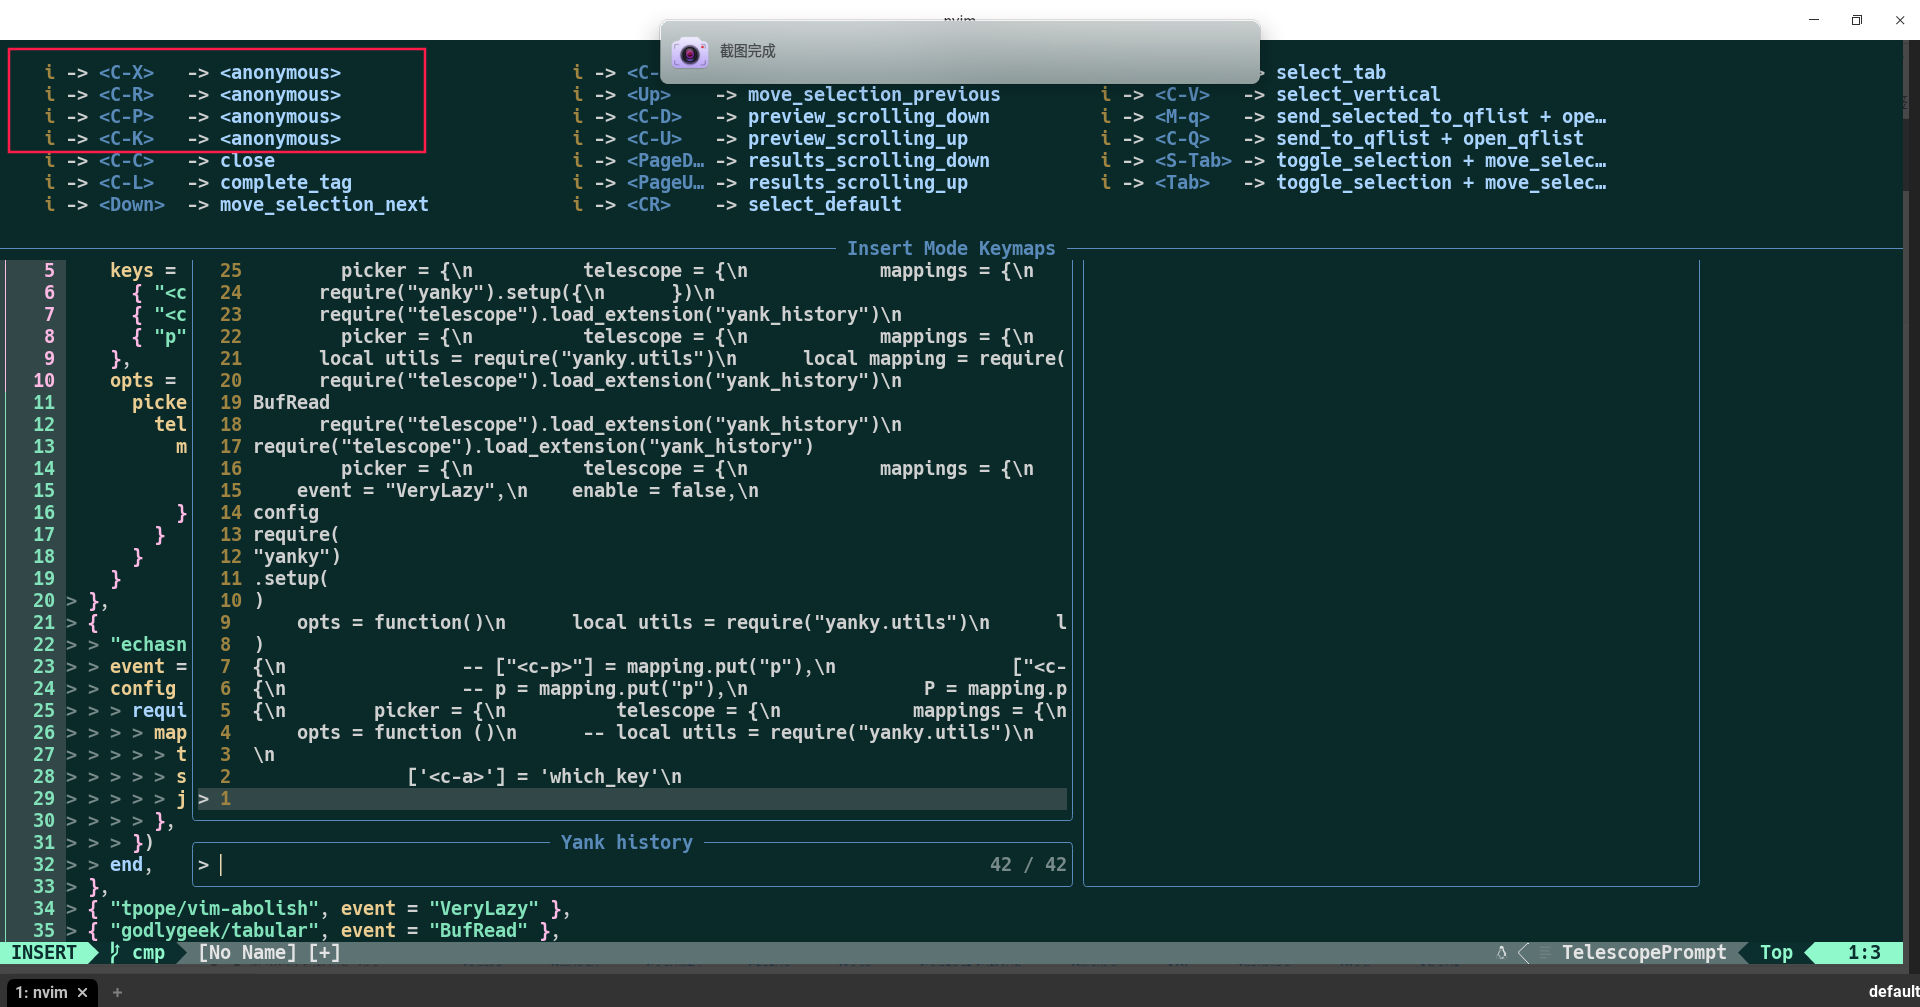Click the INSERT mode indicator

[42, 953]
